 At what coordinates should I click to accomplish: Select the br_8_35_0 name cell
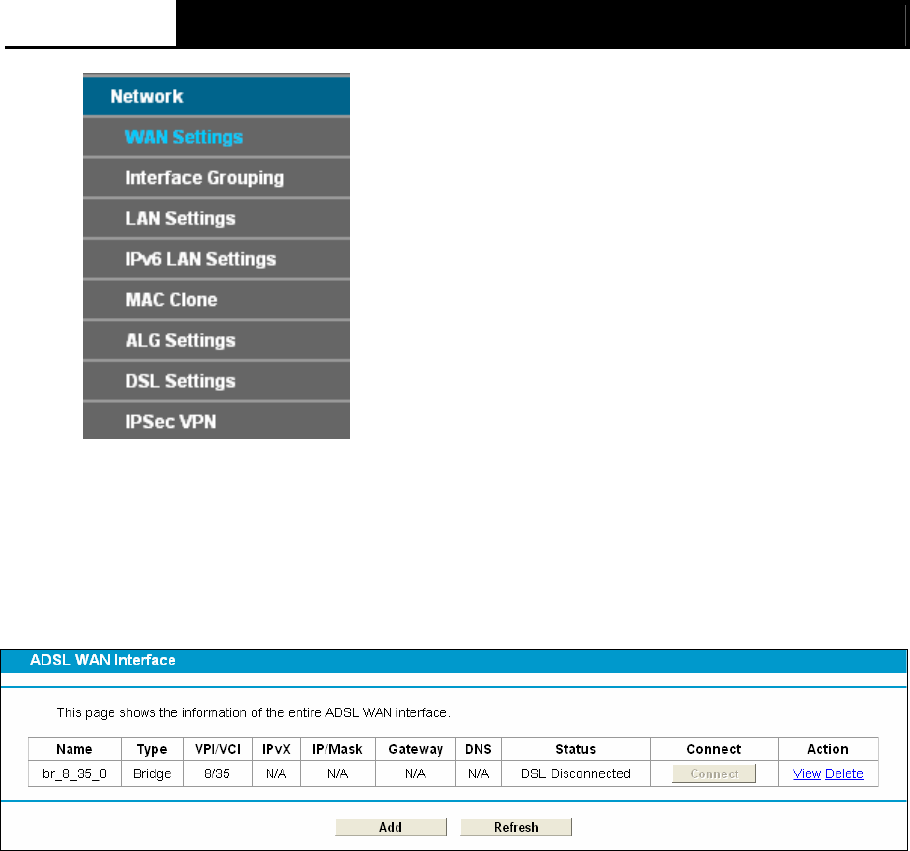pyautogui.click(x=74, y=774)
